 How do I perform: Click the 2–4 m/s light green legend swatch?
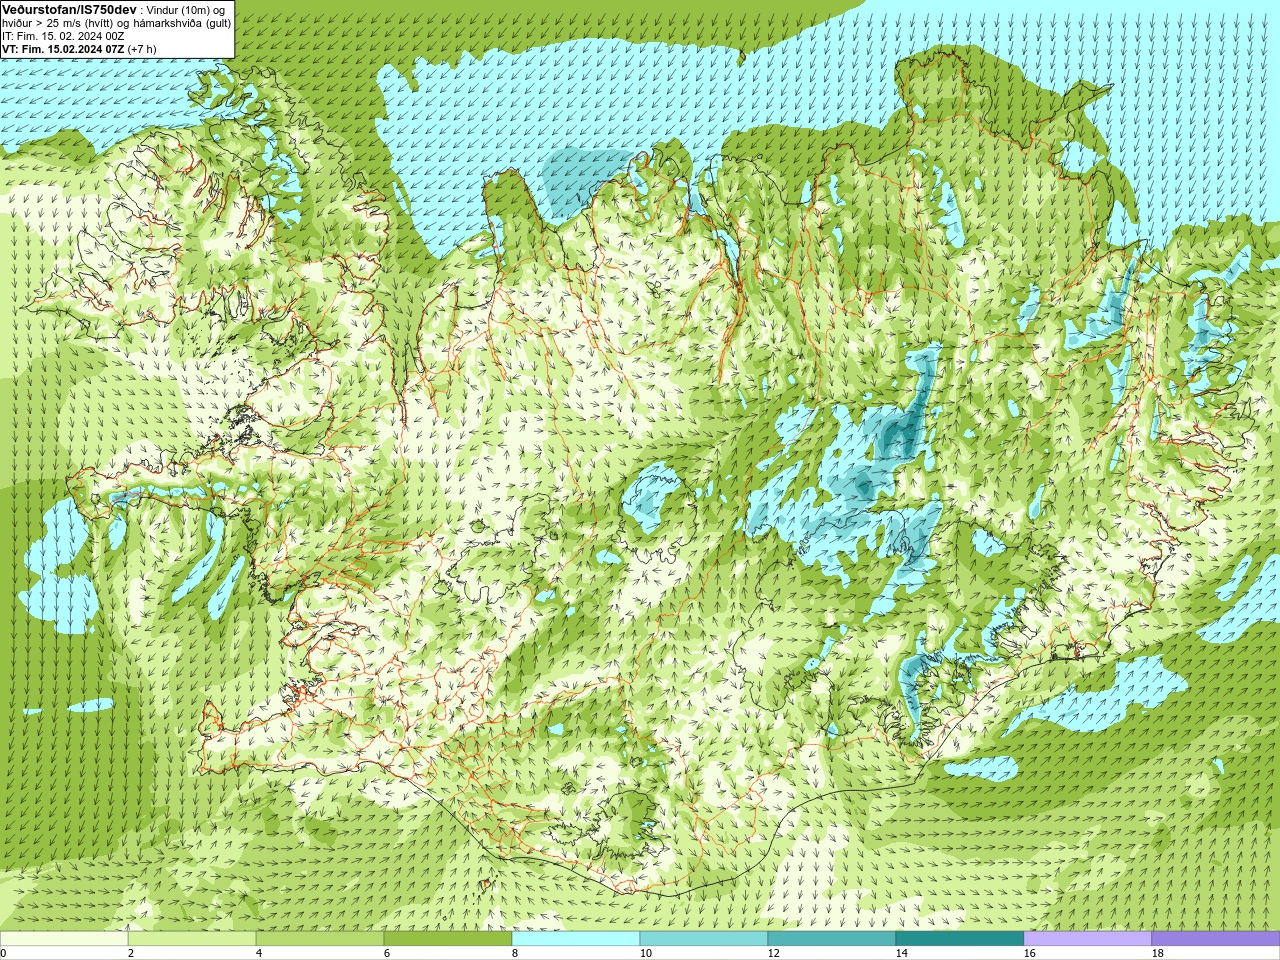192,939
